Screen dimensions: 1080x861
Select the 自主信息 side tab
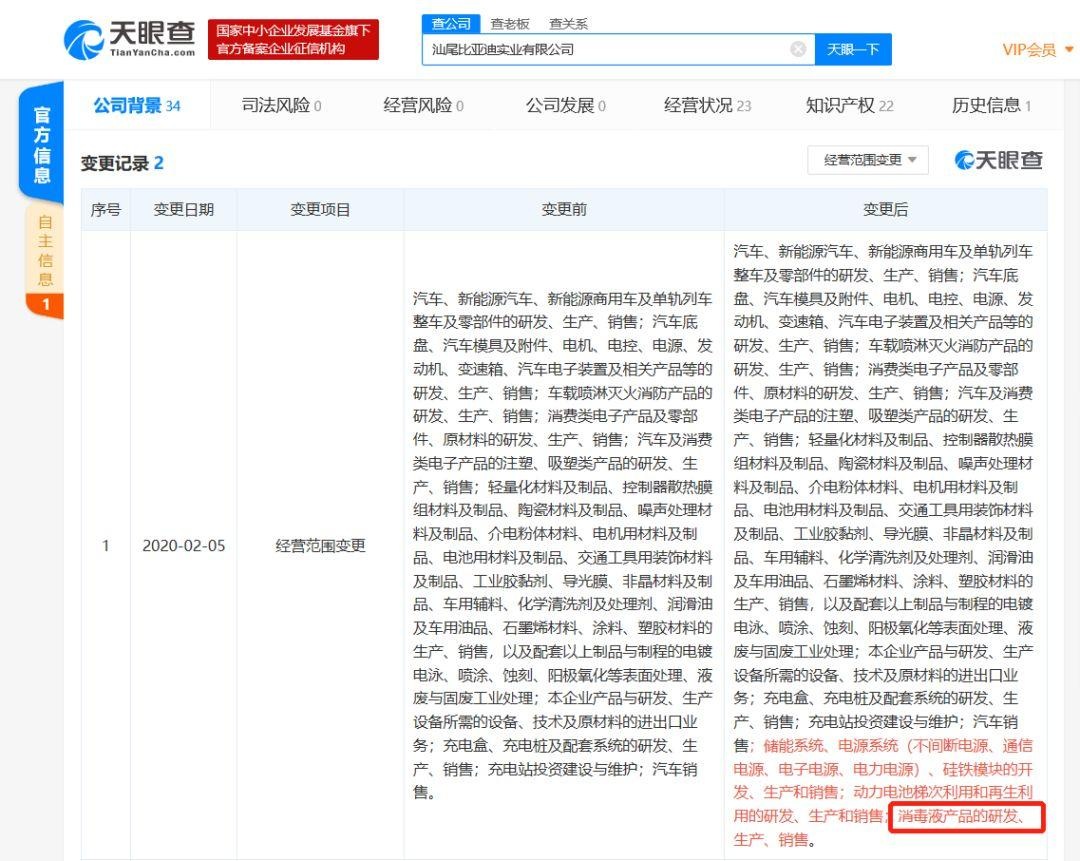[44, 250]
